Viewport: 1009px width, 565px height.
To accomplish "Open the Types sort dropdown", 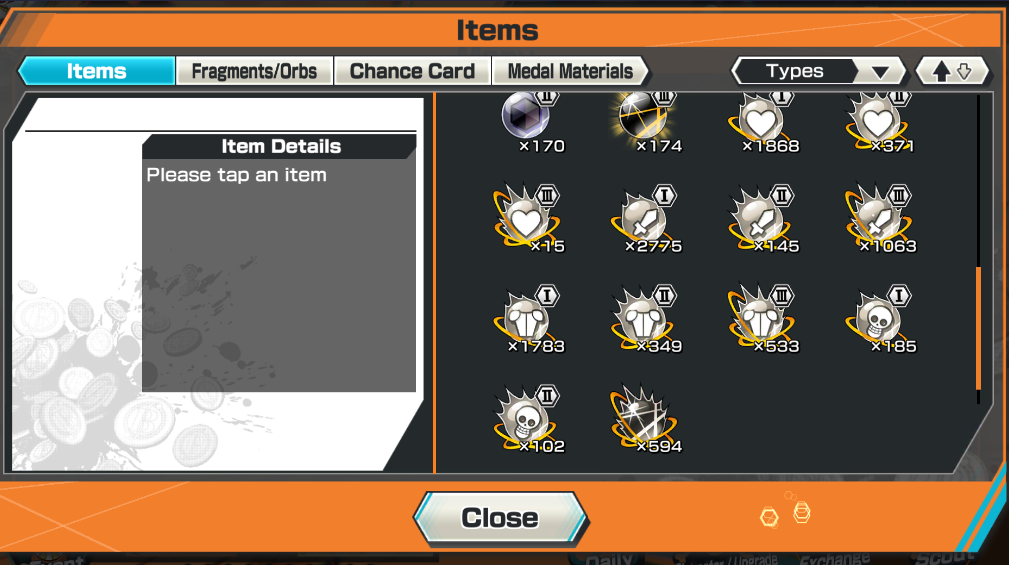I will (x=819, y=71).
